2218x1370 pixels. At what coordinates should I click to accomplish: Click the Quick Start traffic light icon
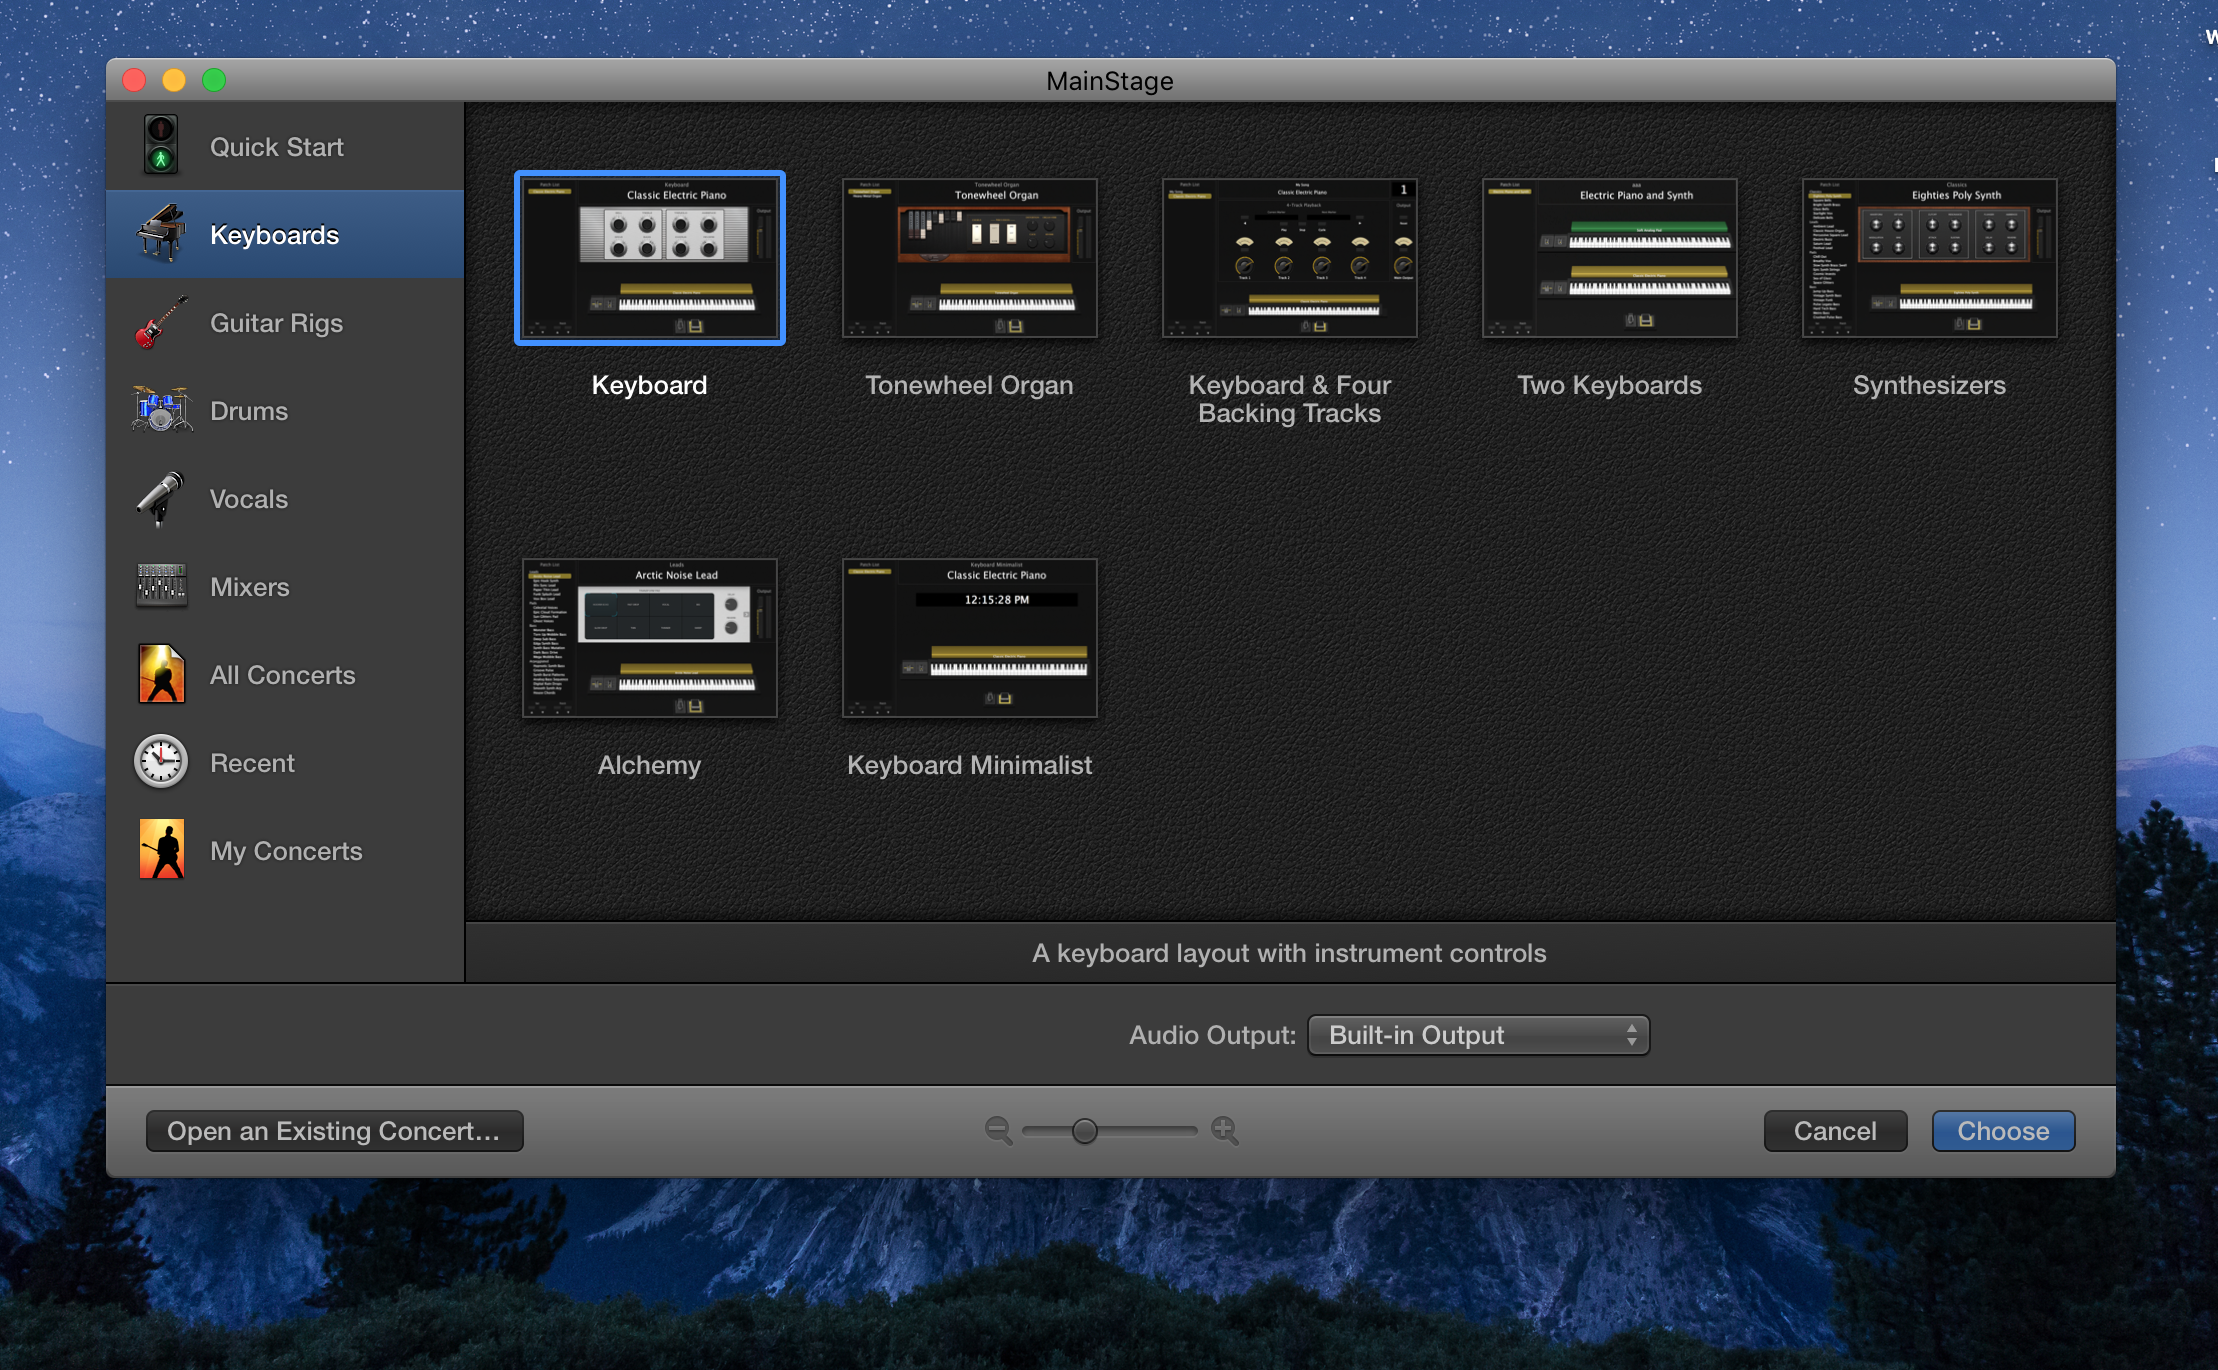pos(160,146)
